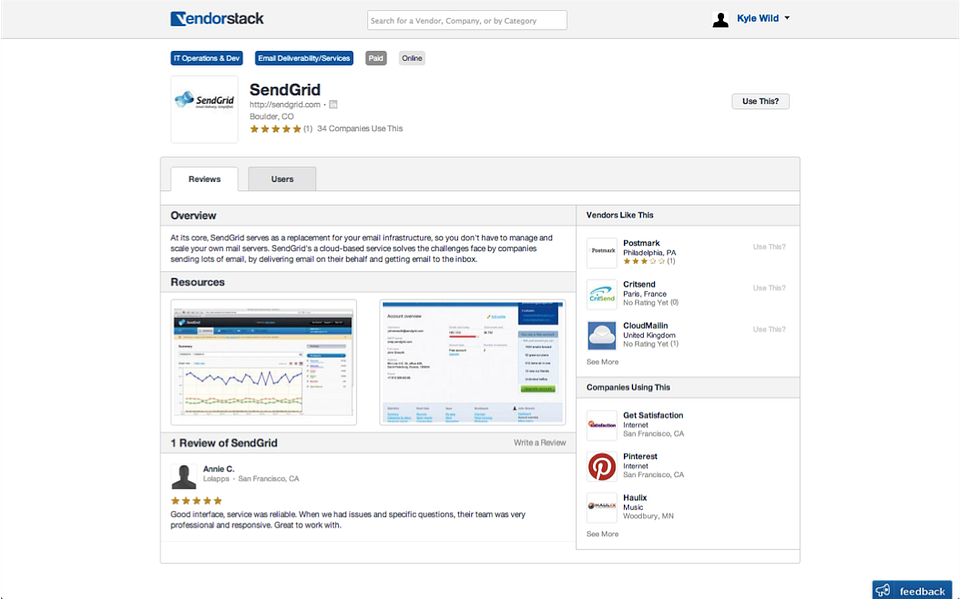Open the Pinterest company link

point(640,456)
